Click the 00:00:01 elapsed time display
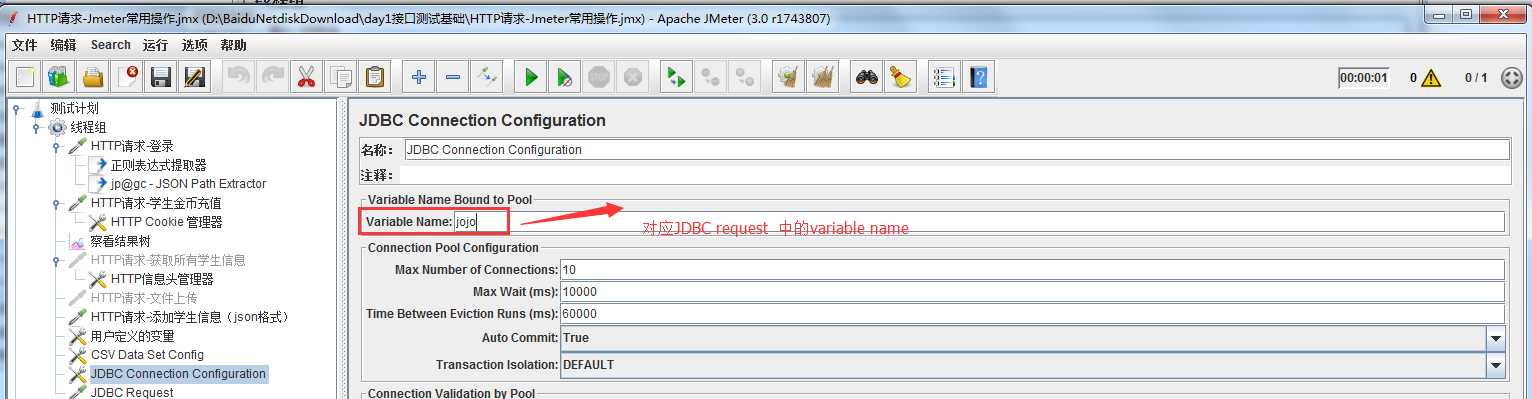1532x399 pixels. [x=1364, y=78]
